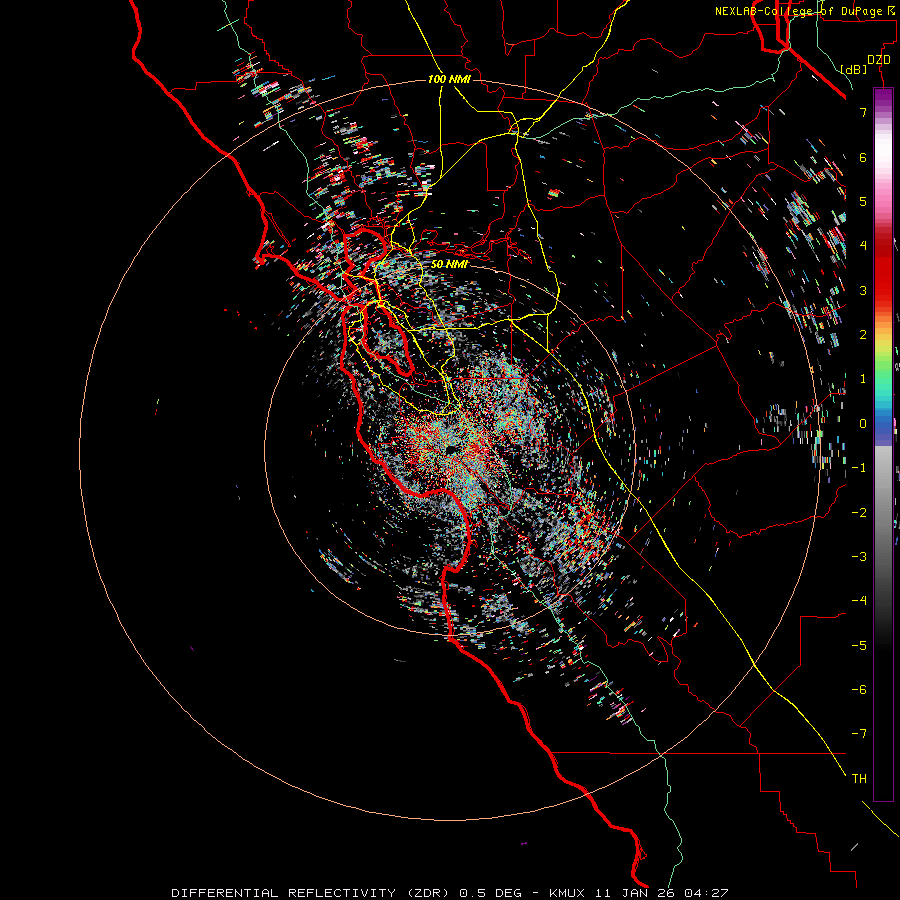Click the 3 value on the color scale
Viewport: 900px width, 900px height.
tap(863, 290)
